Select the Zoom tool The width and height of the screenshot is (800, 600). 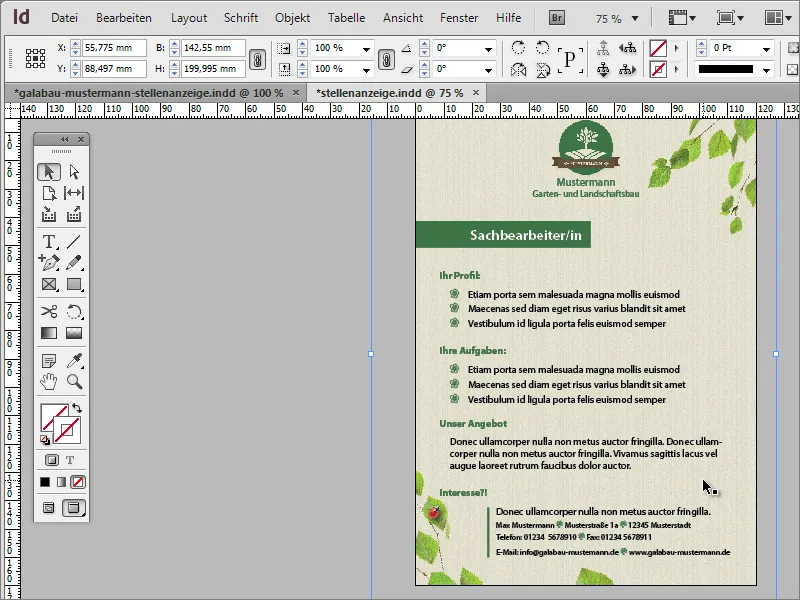pyautogui.click(x=74, y=382)
